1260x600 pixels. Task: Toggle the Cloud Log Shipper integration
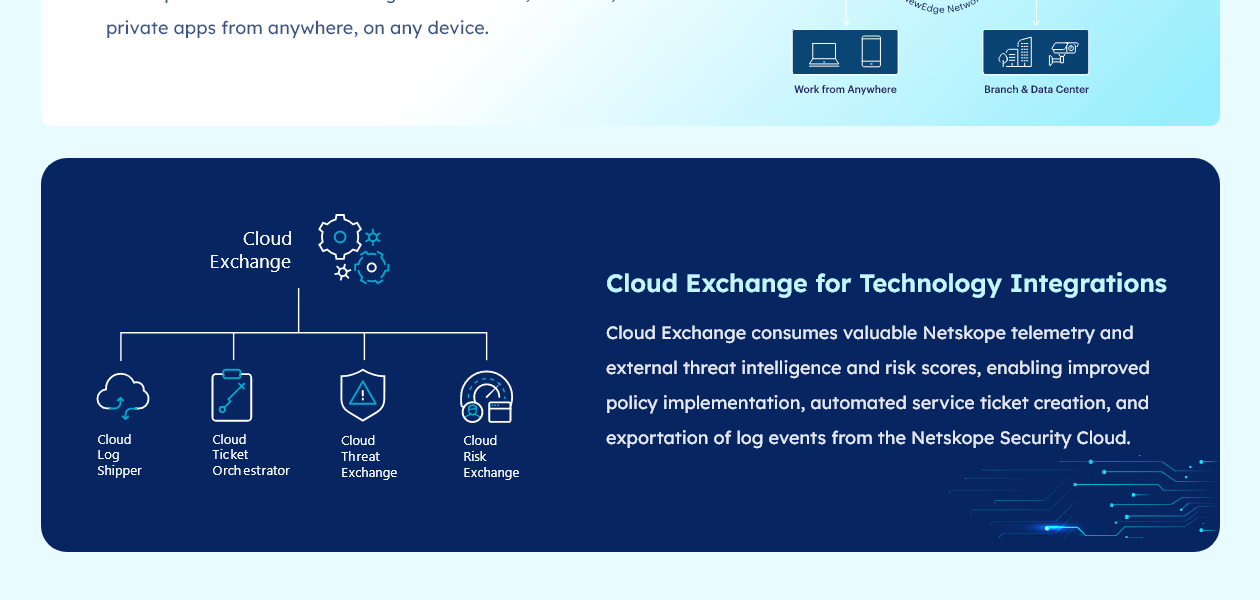(x=122, y=420)
